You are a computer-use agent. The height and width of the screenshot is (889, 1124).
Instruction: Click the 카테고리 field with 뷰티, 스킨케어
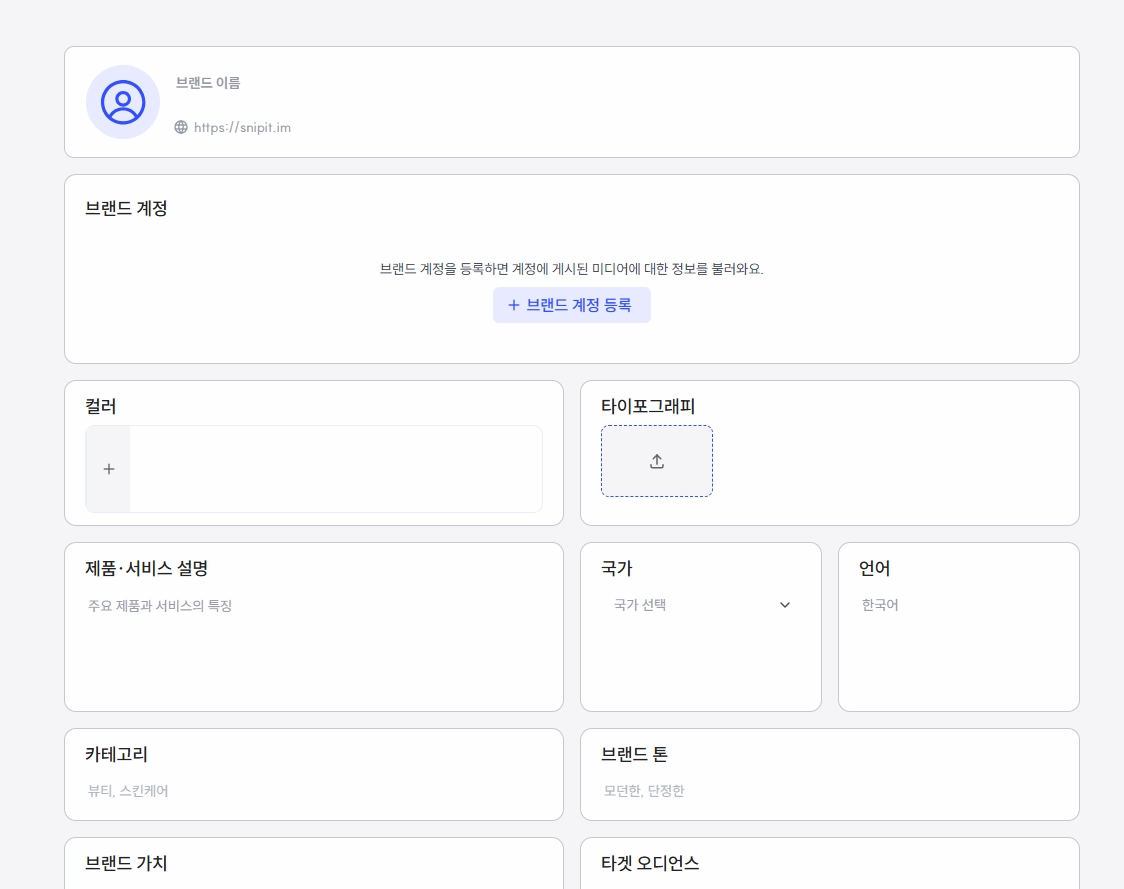pos(314,791)
